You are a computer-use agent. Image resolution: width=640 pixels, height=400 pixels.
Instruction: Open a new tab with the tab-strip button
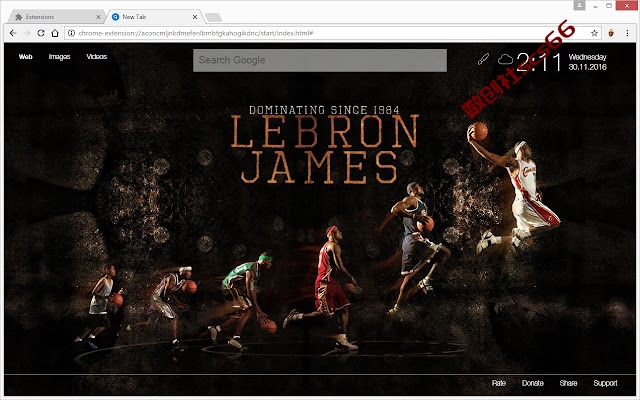coord(213,17)
